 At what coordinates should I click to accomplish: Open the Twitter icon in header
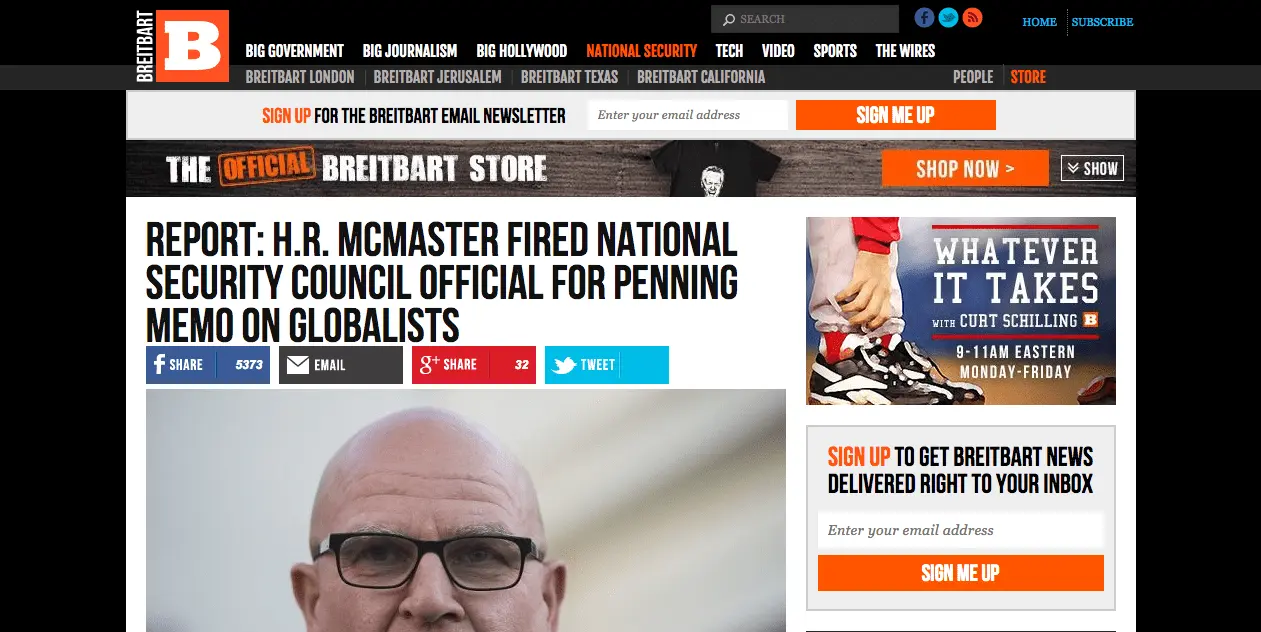point(948,18)
